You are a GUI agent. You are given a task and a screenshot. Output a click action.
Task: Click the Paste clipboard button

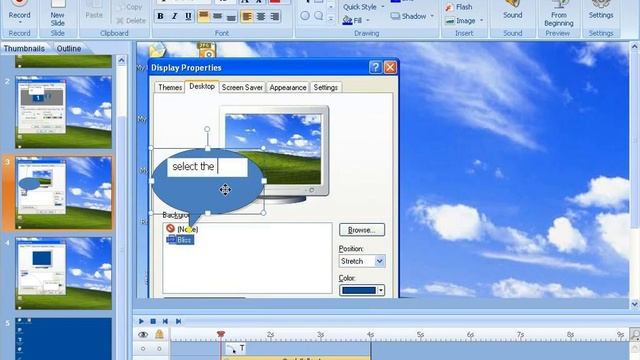(94, 11)
